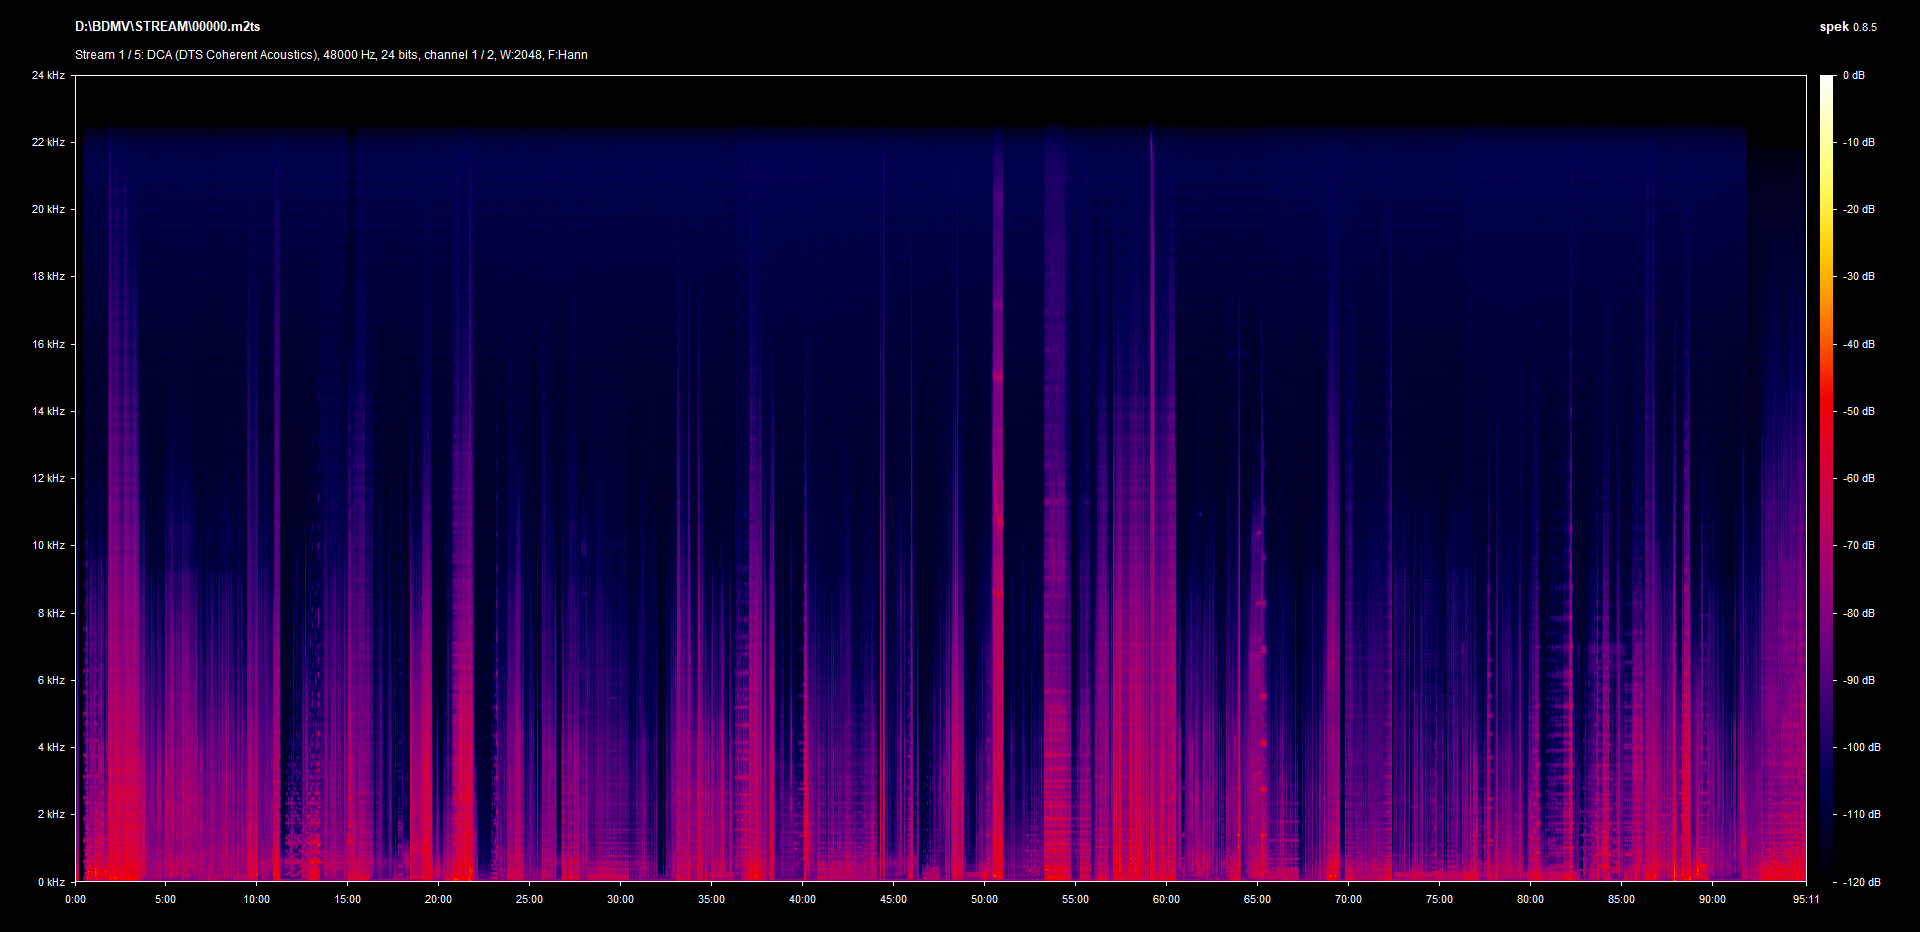1920x932 pixels.
Task: Click the 0 kHz frequency label
Action: tap(51, 882)
